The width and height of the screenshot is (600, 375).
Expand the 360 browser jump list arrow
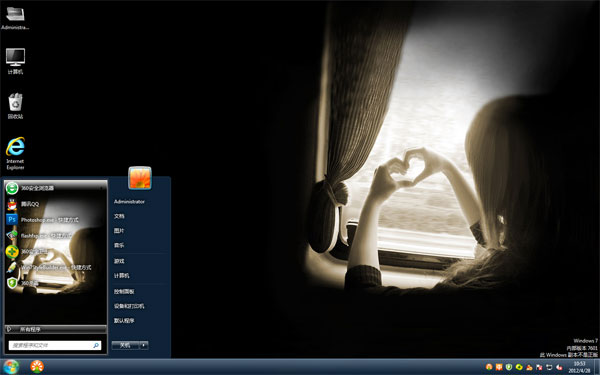click(102, 188)
